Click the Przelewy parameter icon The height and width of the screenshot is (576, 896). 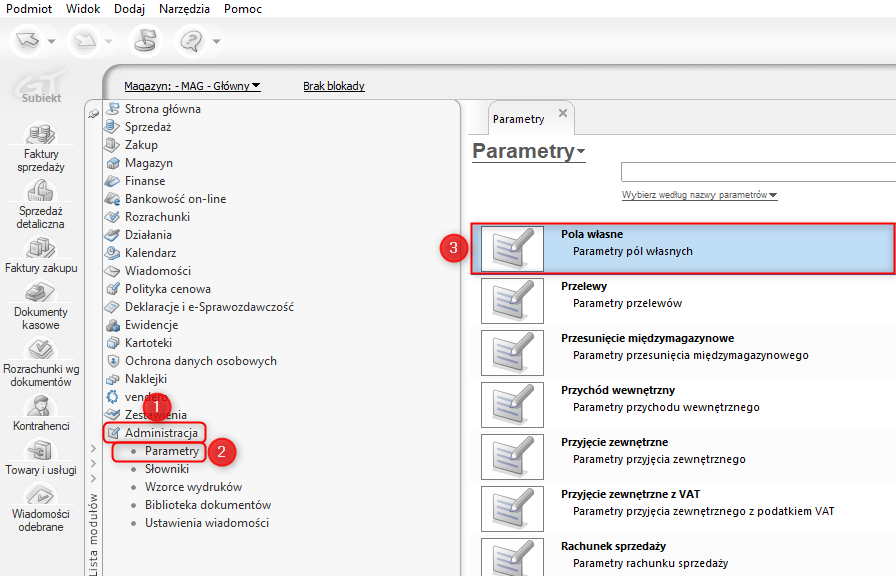[512, 301]
